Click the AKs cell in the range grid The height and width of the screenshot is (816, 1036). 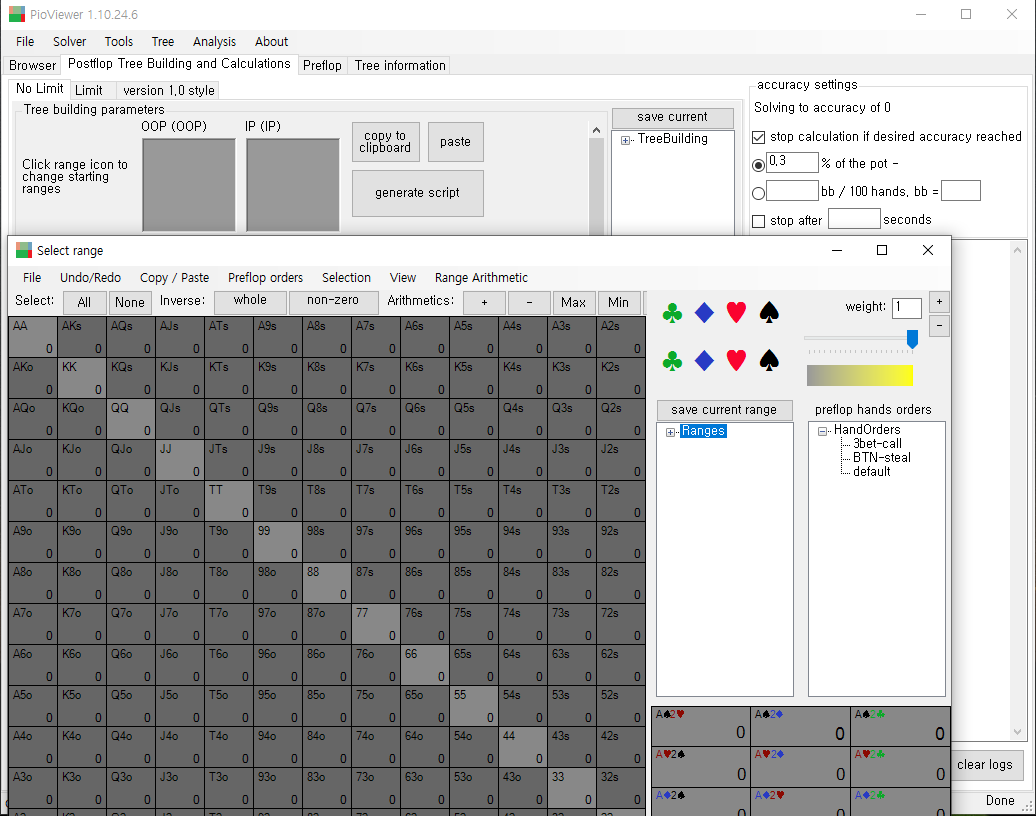pos(82,336)
